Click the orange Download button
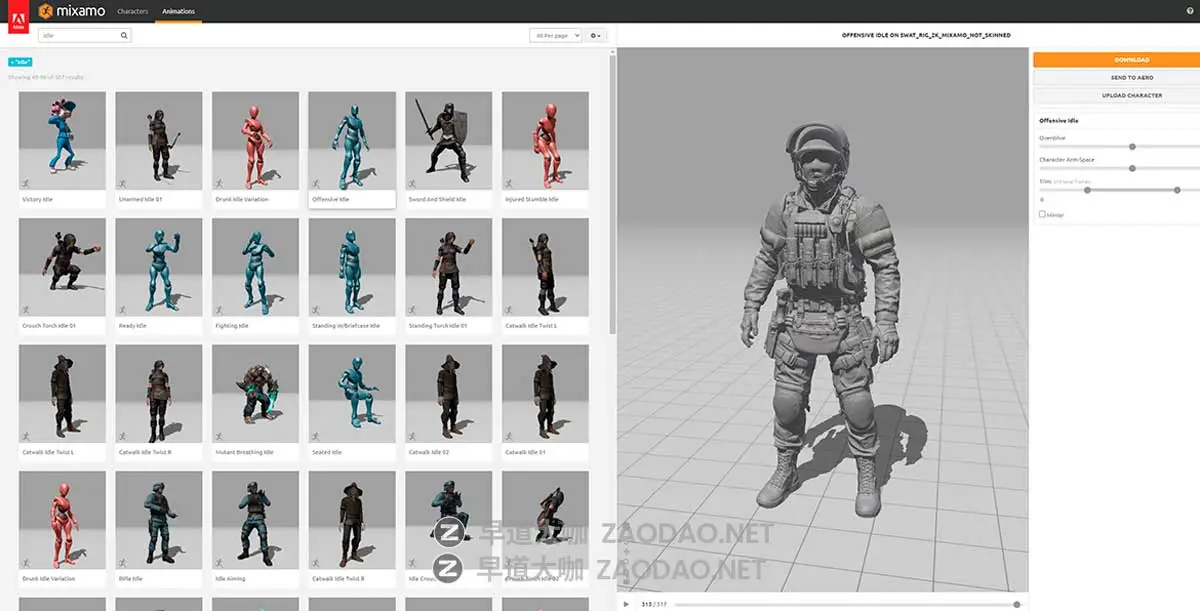 (x=1117, y=59)
